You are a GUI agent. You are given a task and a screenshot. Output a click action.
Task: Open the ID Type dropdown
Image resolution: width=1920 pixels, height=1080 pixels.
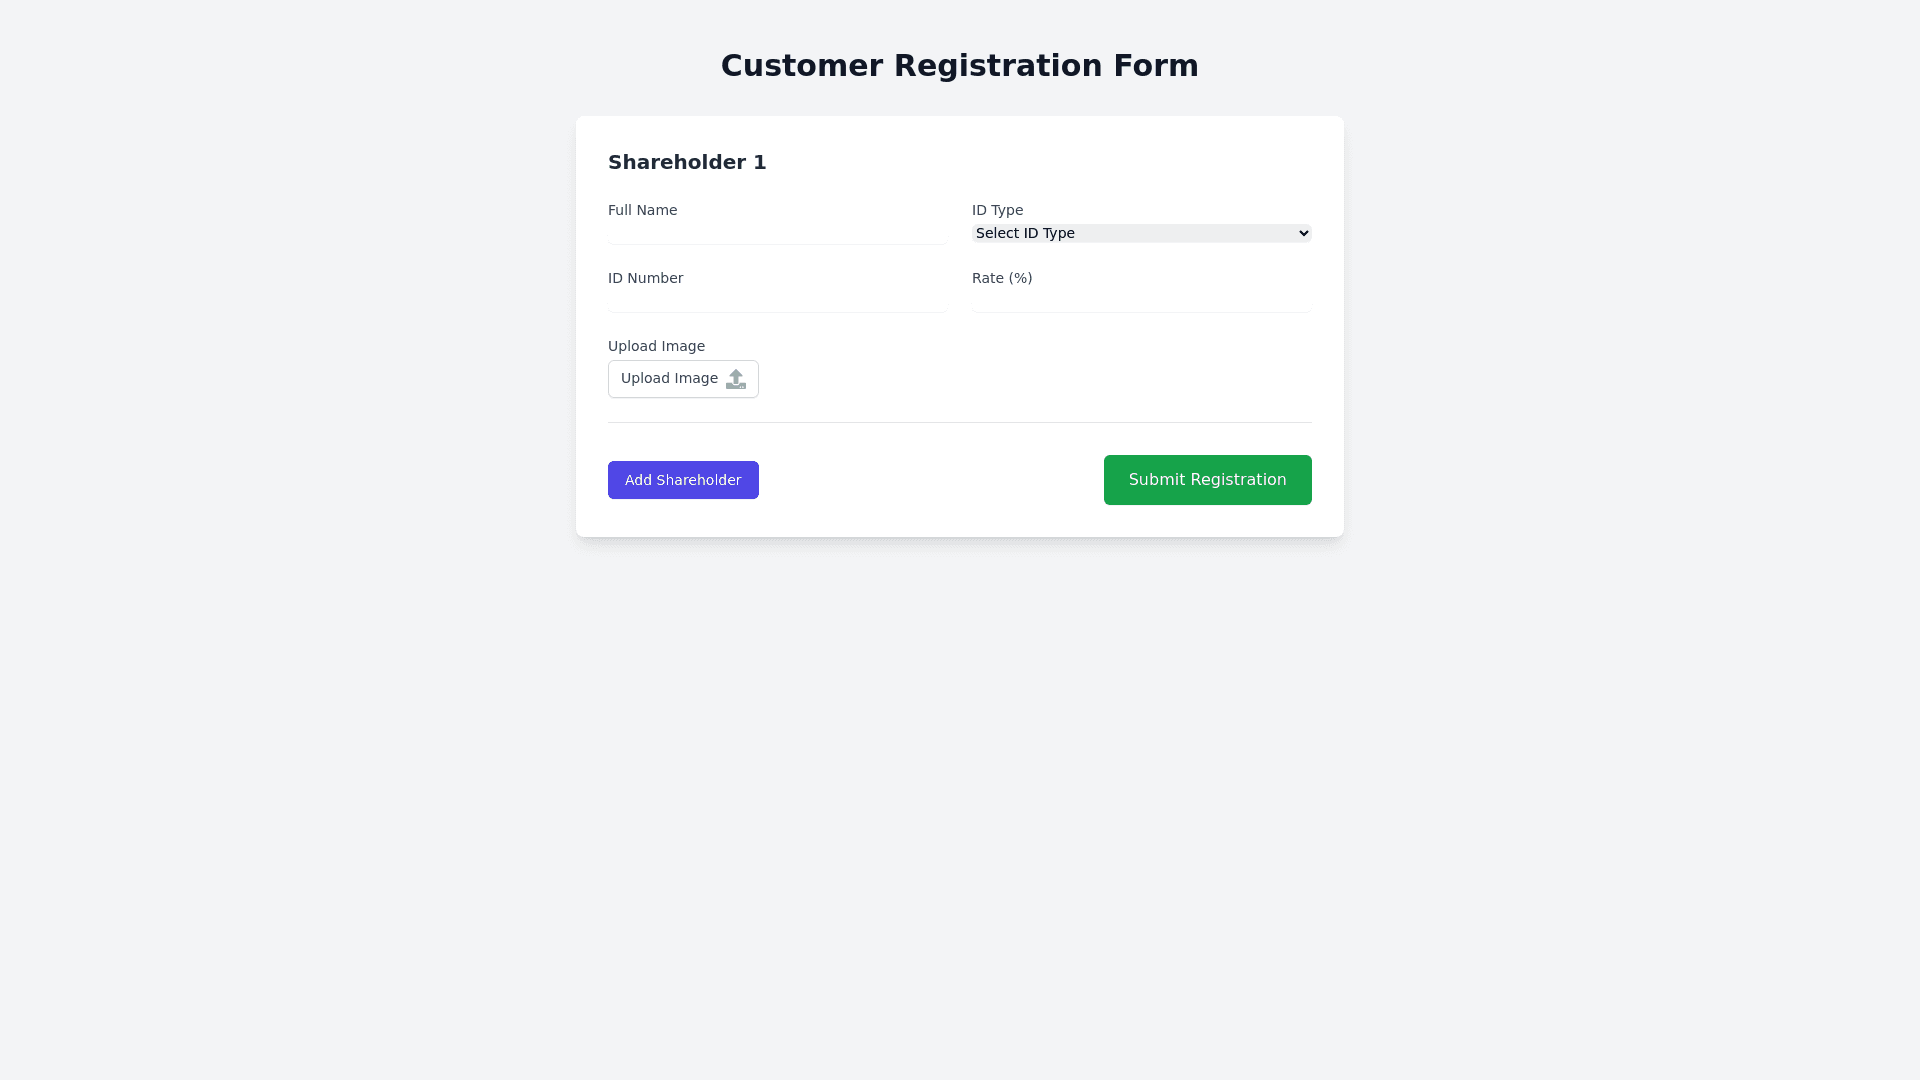point(1140,233)
